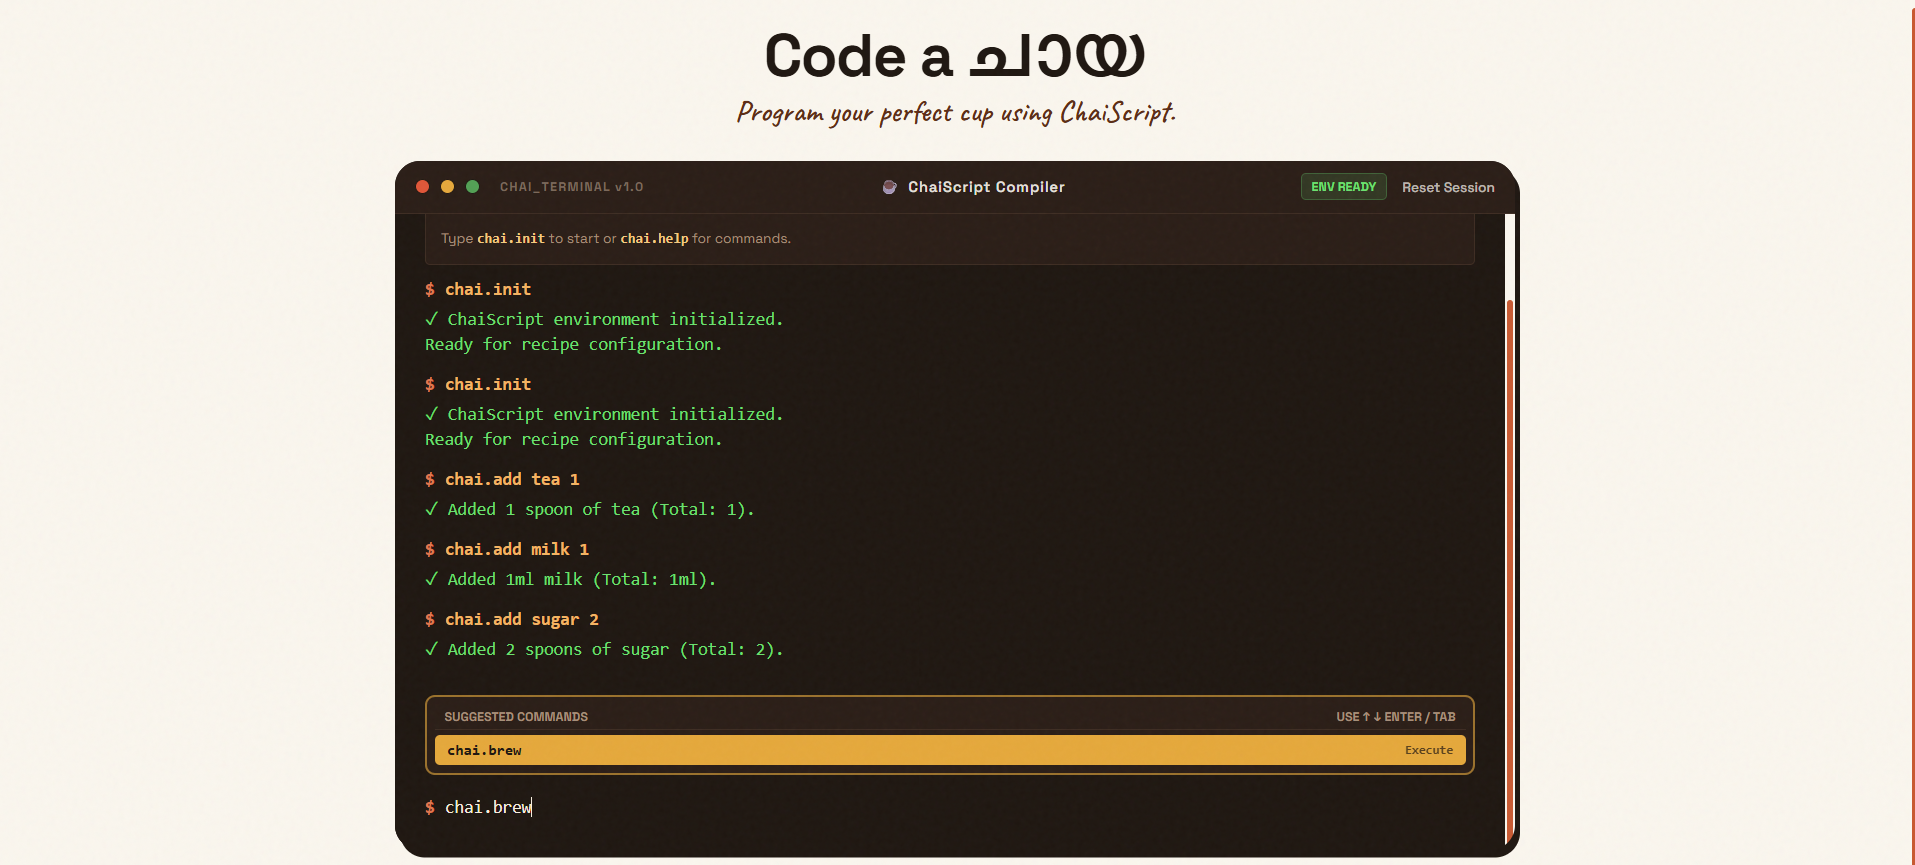Click 'Added 1 spoon of tea' output line
The image size is (1915, 865).
click(x=590, y=510)
